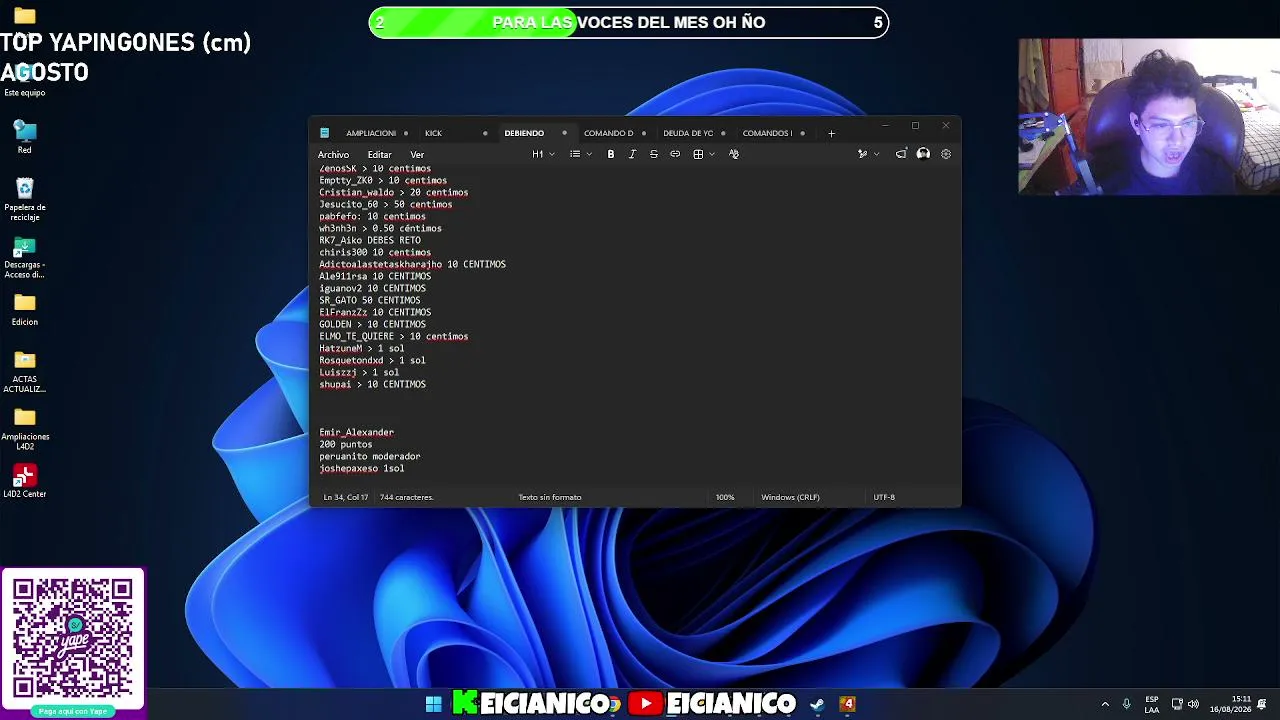Click the Ln 34, Col 17 status indicator

(346, 497)
